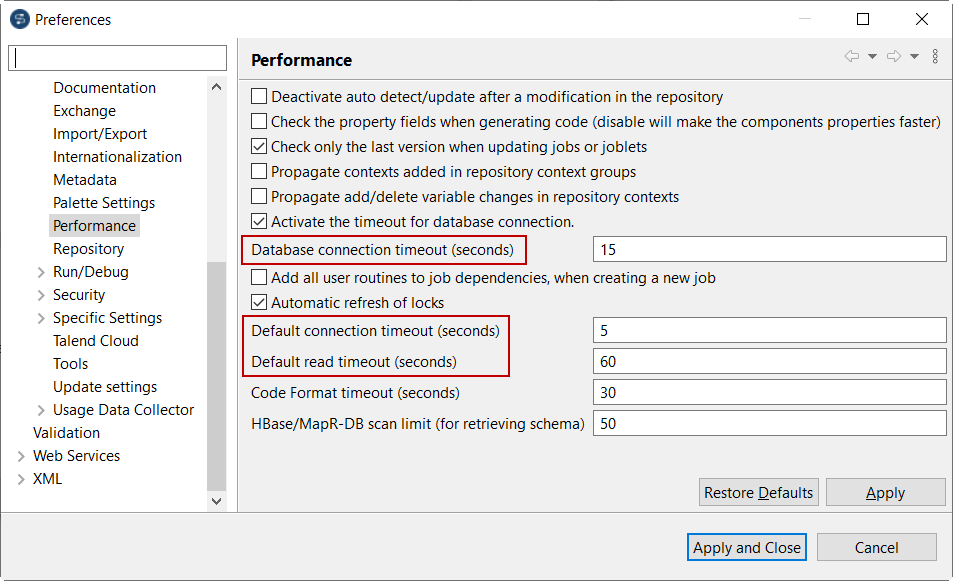This screenshot has height=581, width=953.
Task: Click the Talend Preferences window icon
Action: coord(19,19)
